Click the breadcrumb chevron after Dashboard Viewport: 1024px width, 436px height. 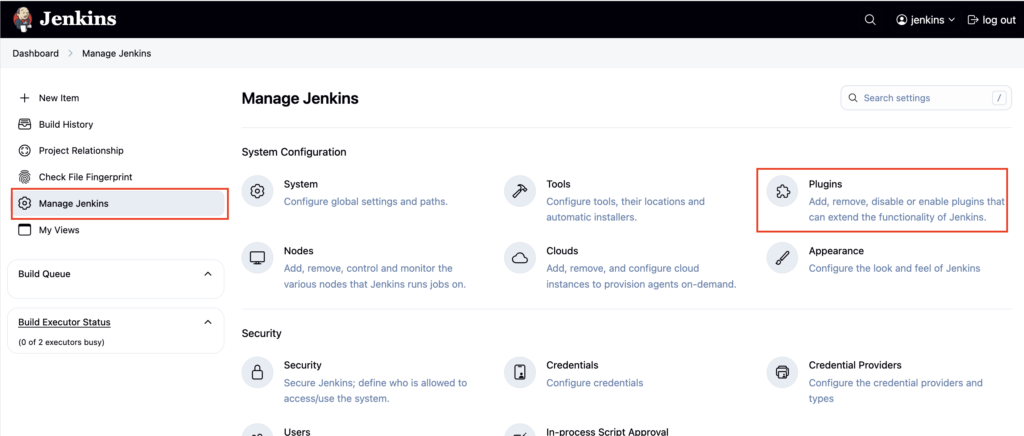tap(71, 54)
